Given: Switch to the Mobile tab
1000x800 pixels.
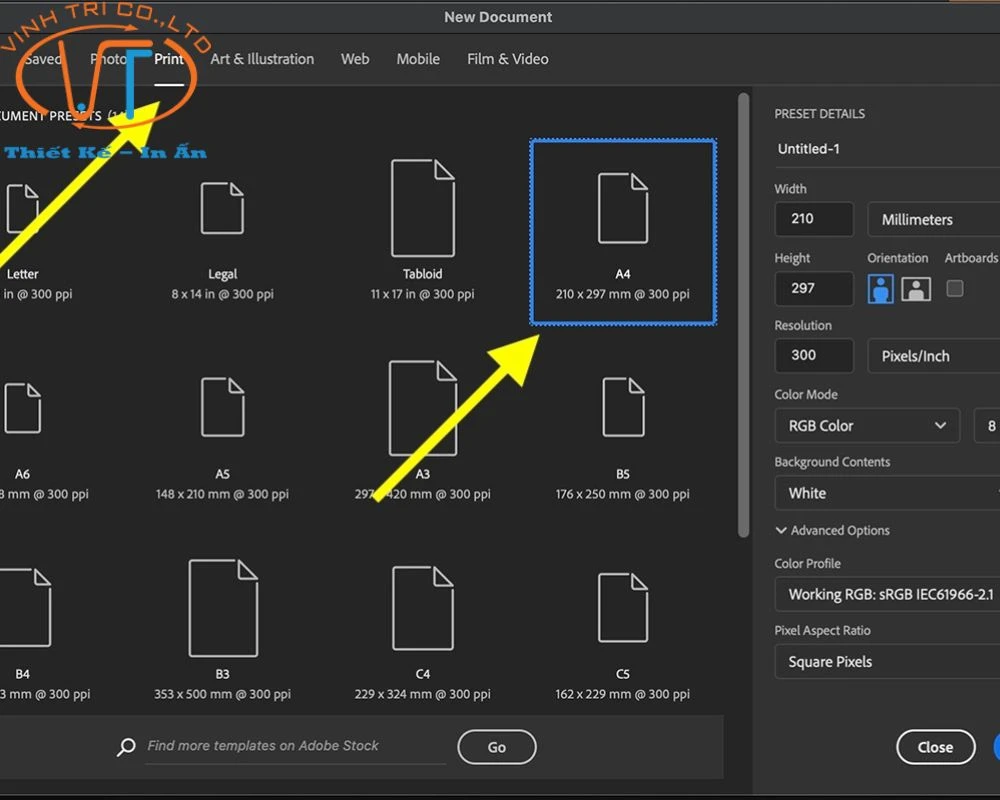Looking at the screenshot, I should pyautogui.click(x=418, y=59).
